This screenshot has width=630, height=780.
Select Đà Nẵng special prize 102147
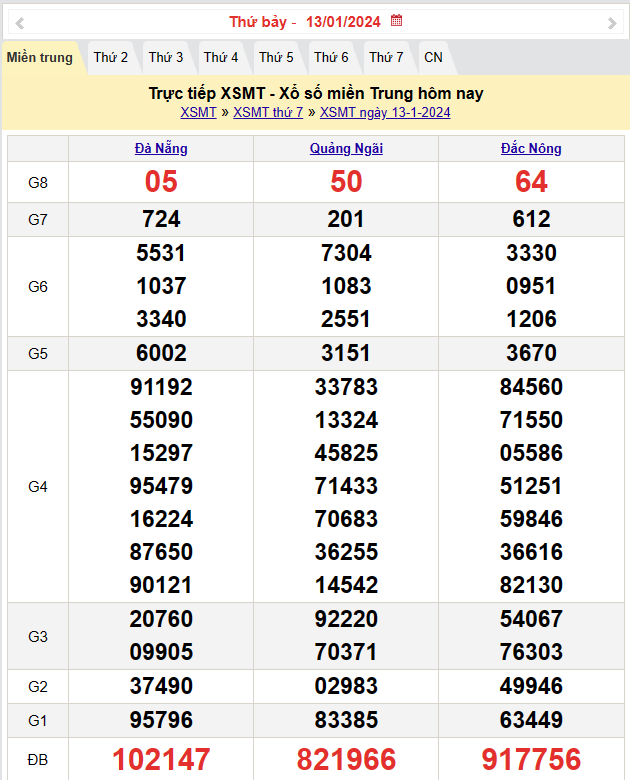click(161, 760)
